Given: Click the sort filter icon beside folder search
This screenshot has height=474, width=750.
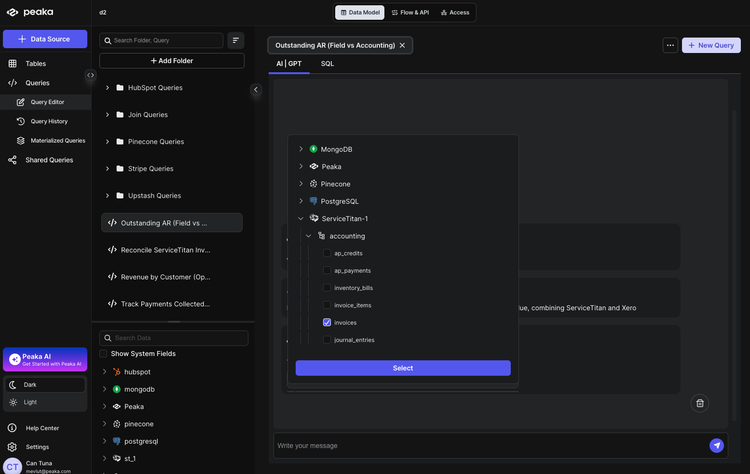Looking at the screenshot, I should (x=236, y=40).
